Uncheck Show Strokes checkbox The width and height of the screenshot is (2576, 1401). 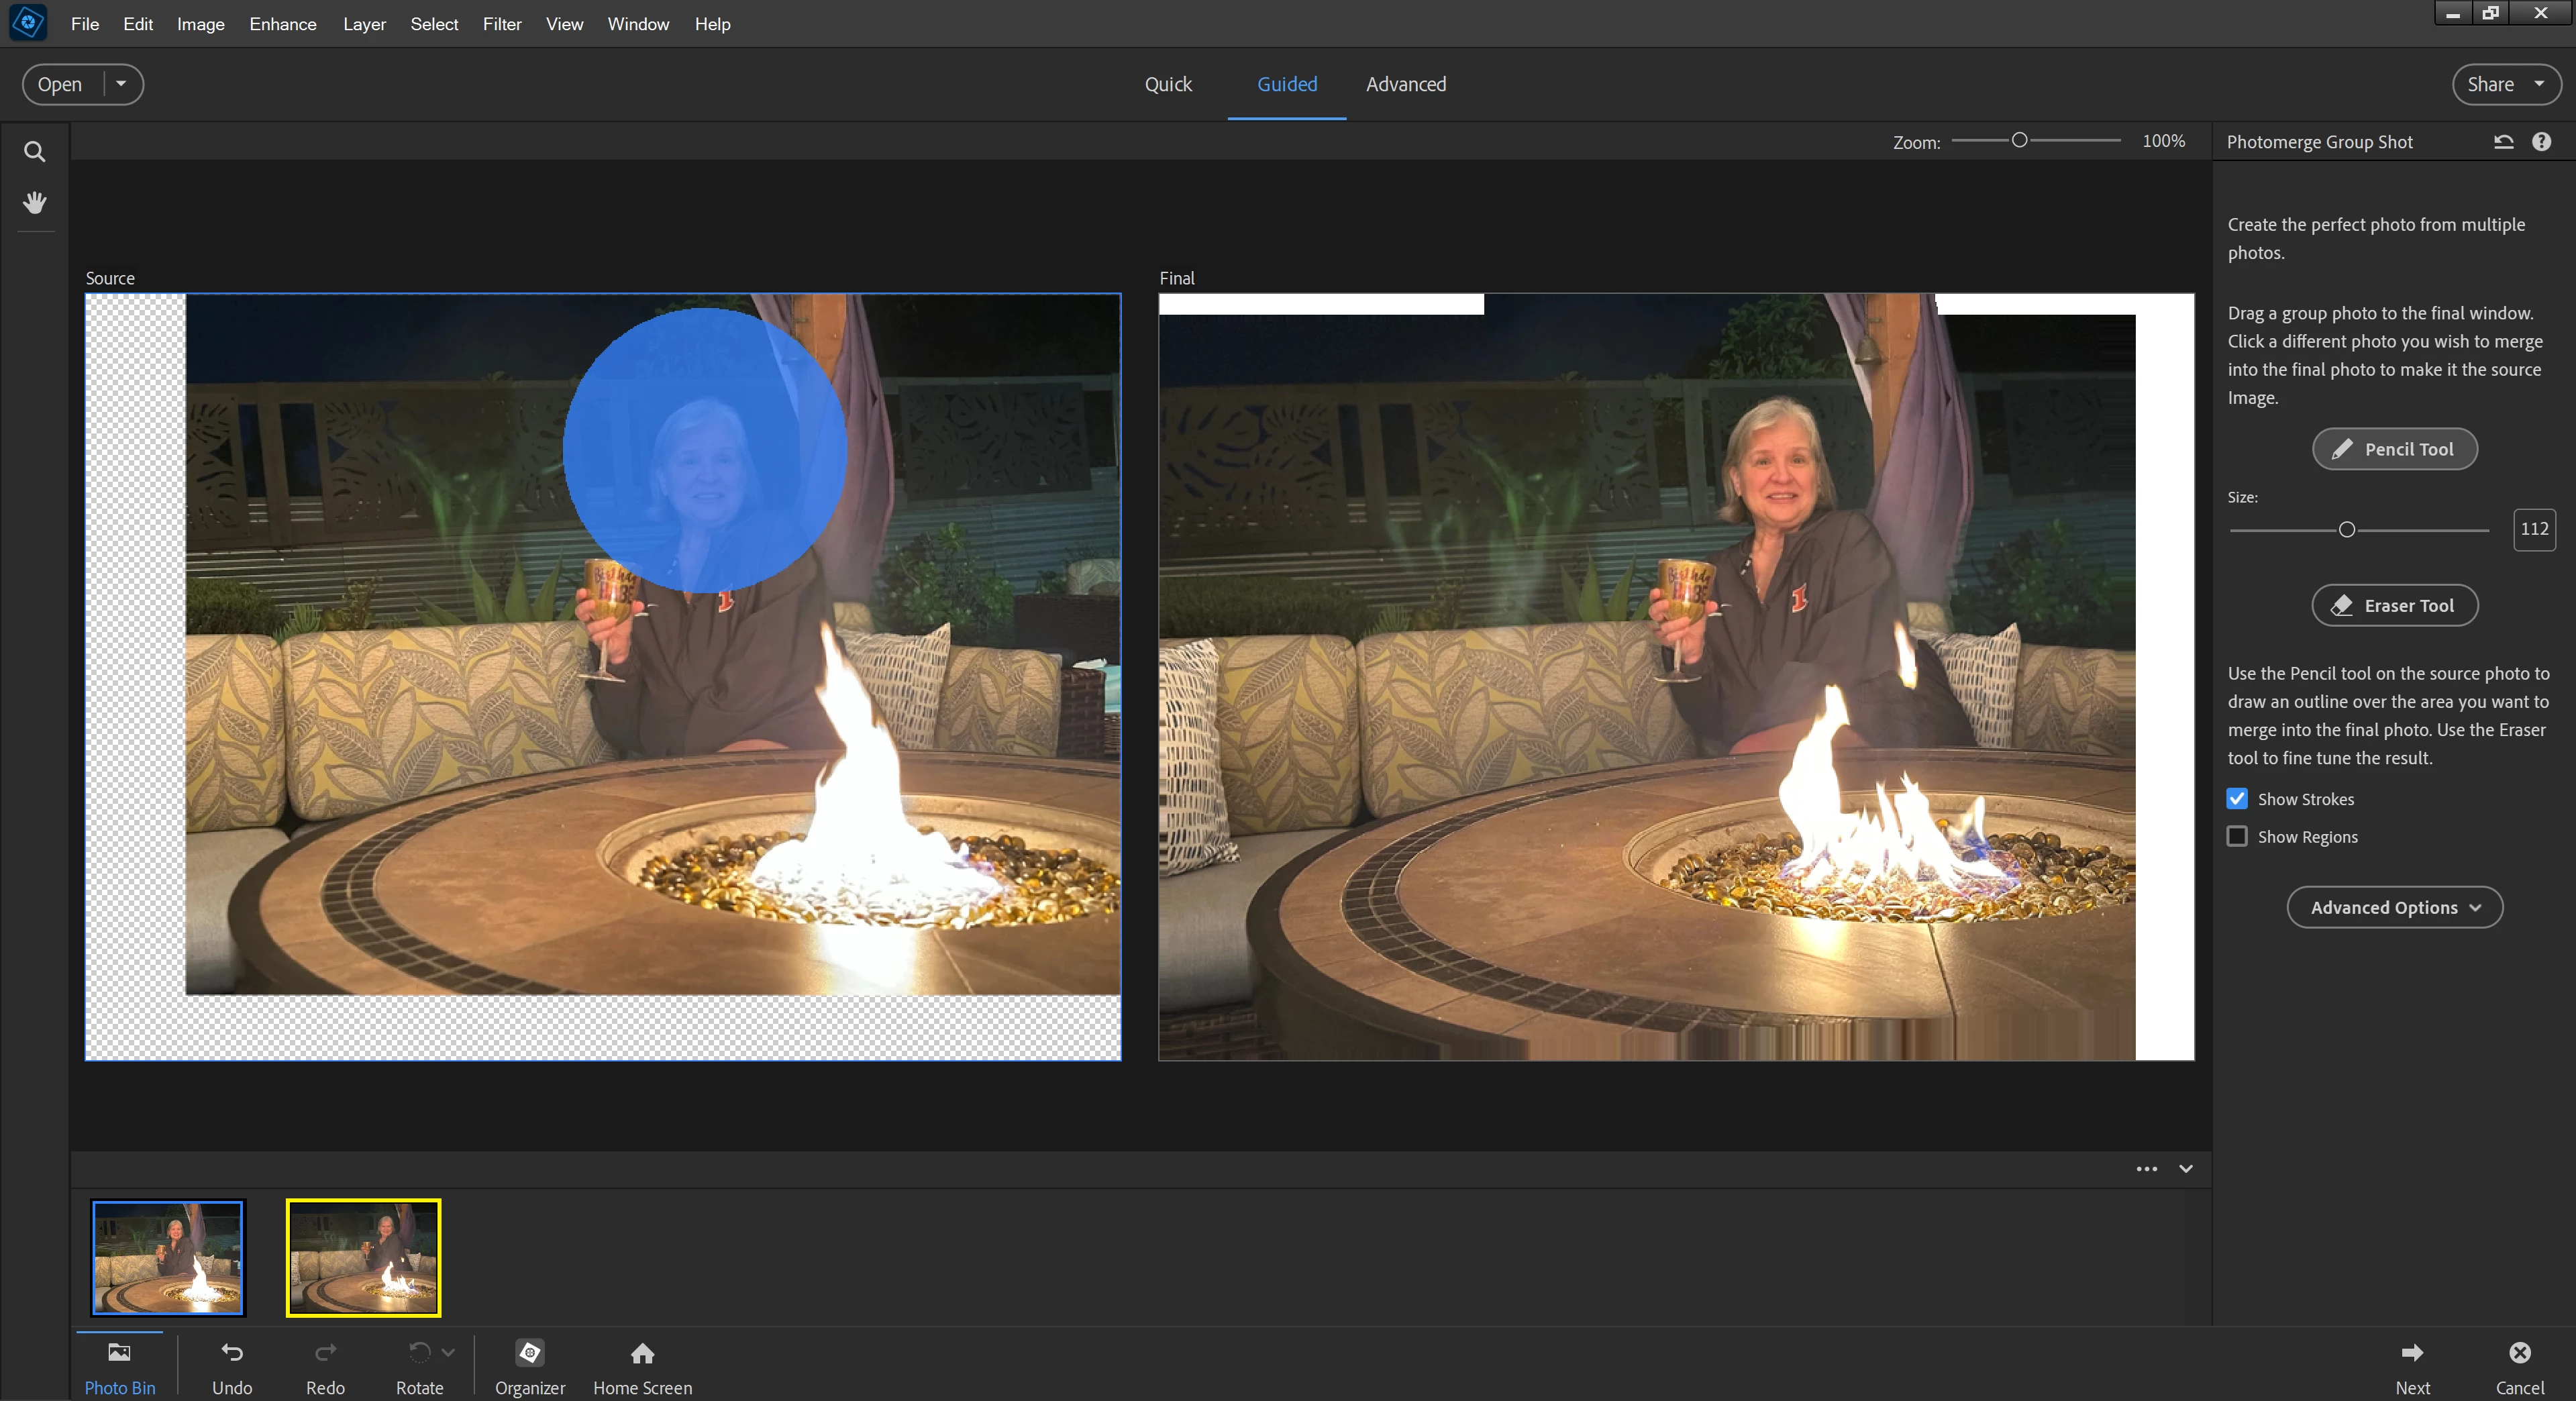[x=2237, y=799]
